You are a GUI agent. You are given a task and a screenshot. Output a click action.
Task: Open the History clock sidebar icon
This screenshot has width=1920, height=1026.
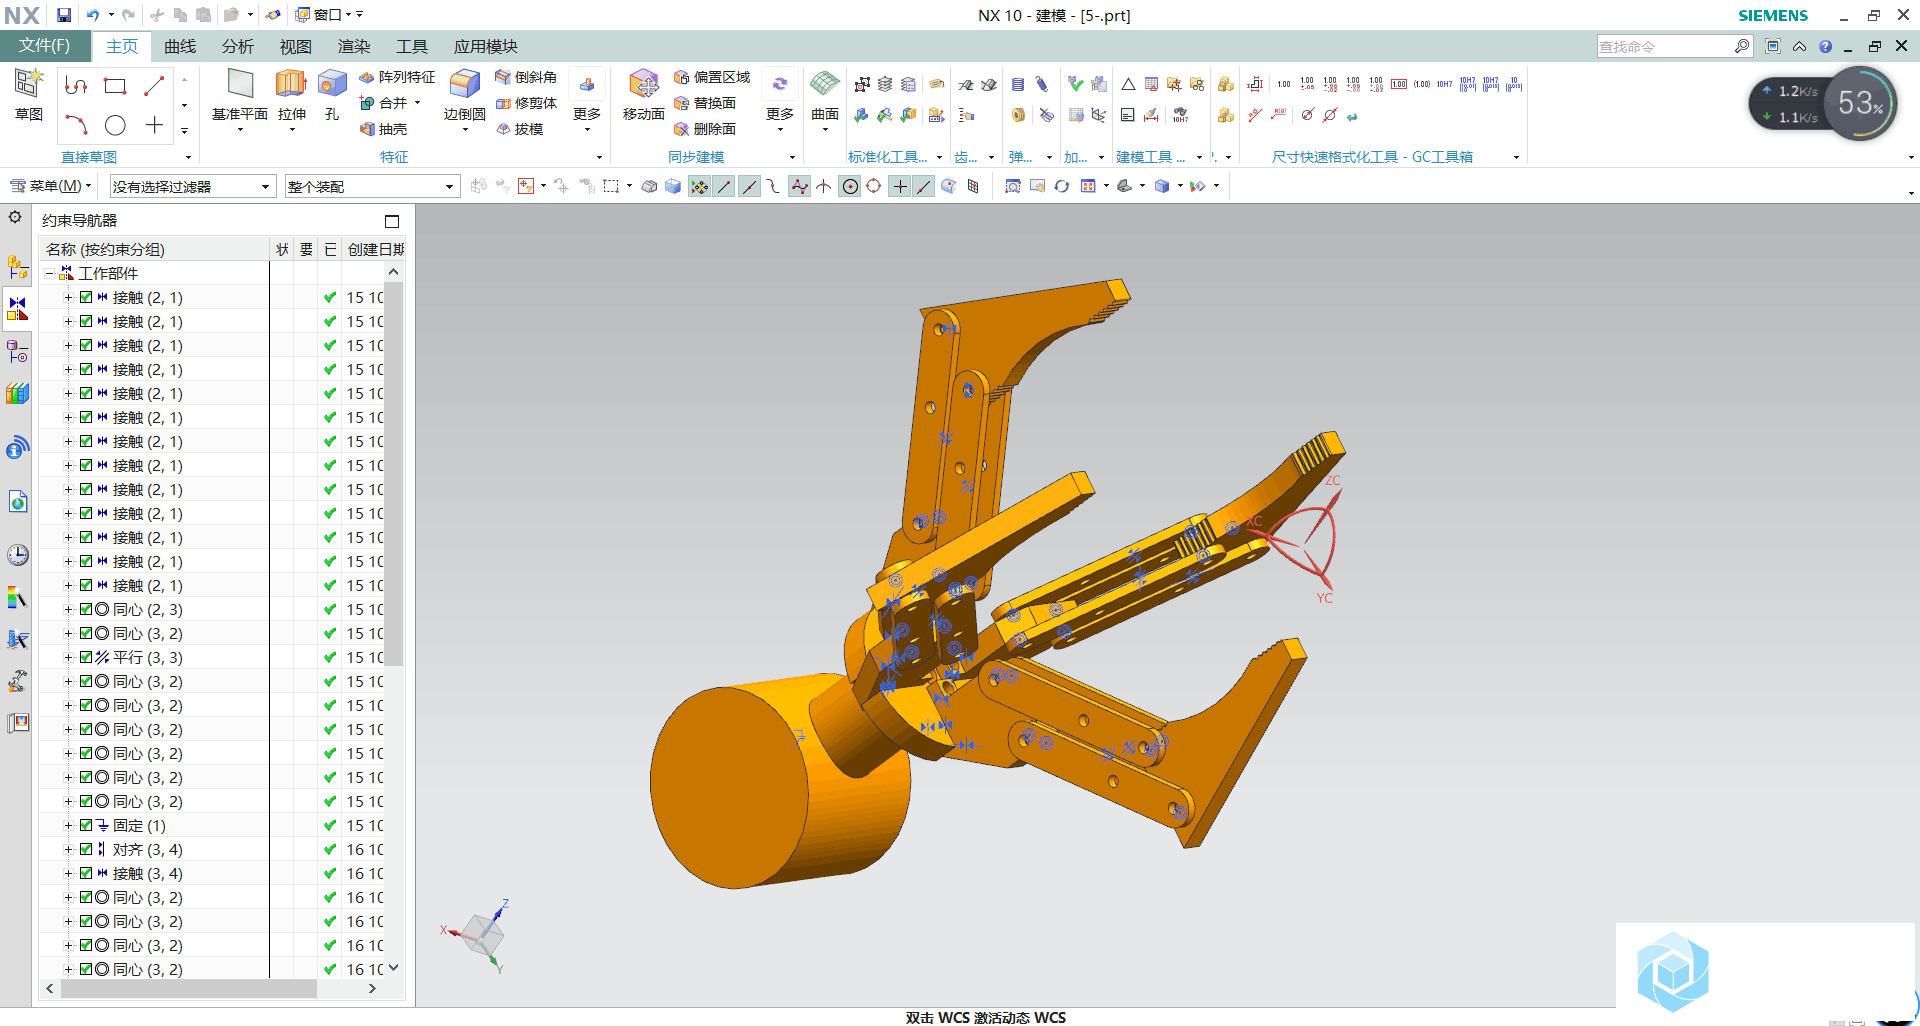17,555
